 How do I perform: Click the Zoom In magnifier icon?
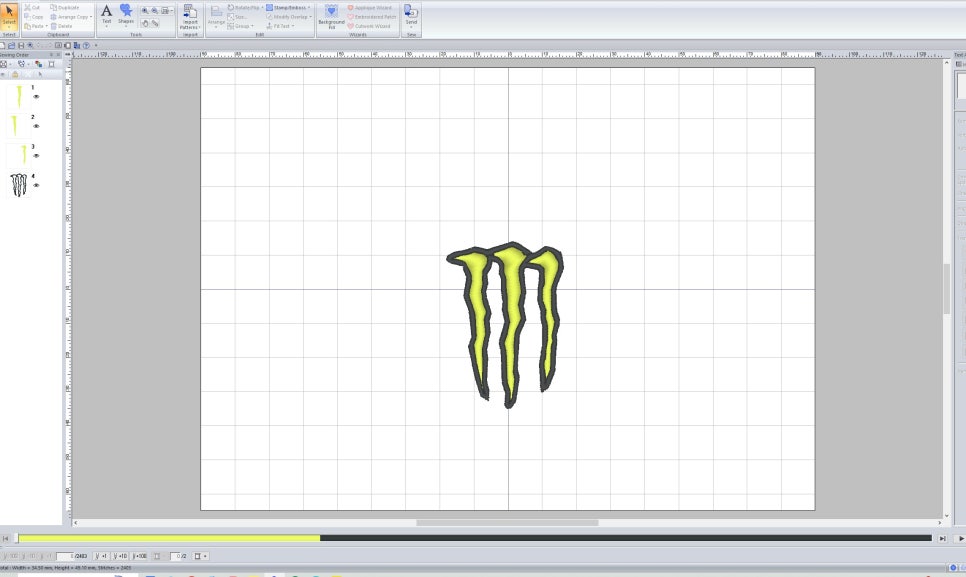145,11
